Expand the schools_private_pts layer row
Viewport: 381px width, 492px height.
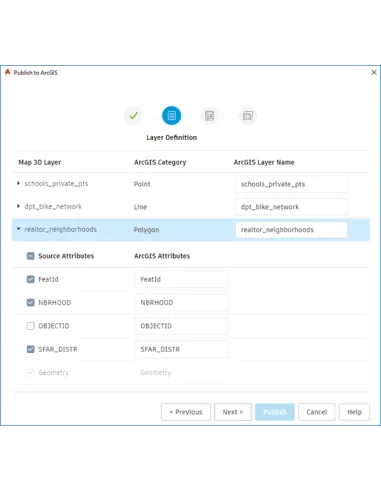point(18,183)
